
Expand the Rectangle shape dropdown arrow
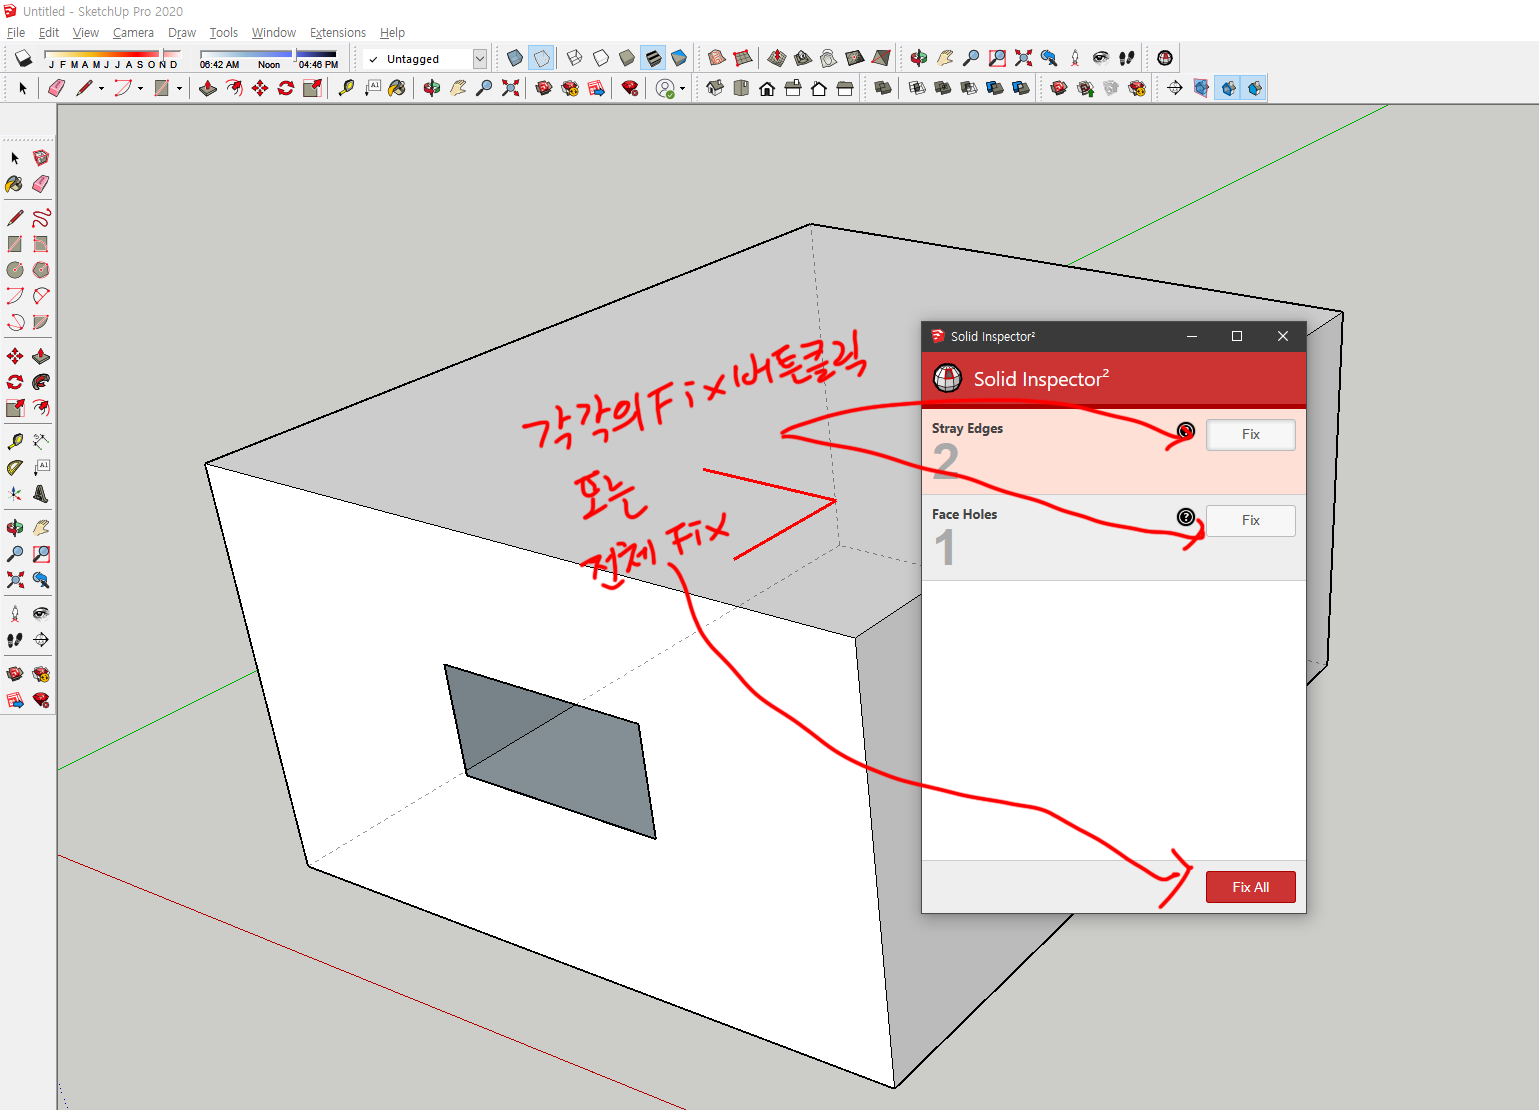click(x=179, y=89)
